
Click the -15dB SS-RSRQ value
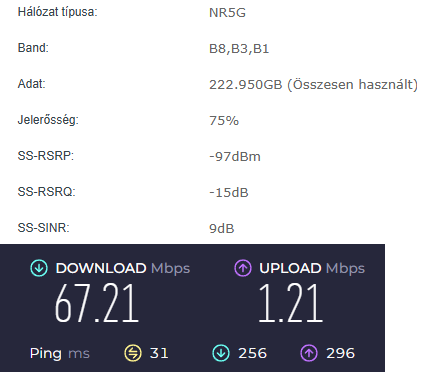(229, 193)
